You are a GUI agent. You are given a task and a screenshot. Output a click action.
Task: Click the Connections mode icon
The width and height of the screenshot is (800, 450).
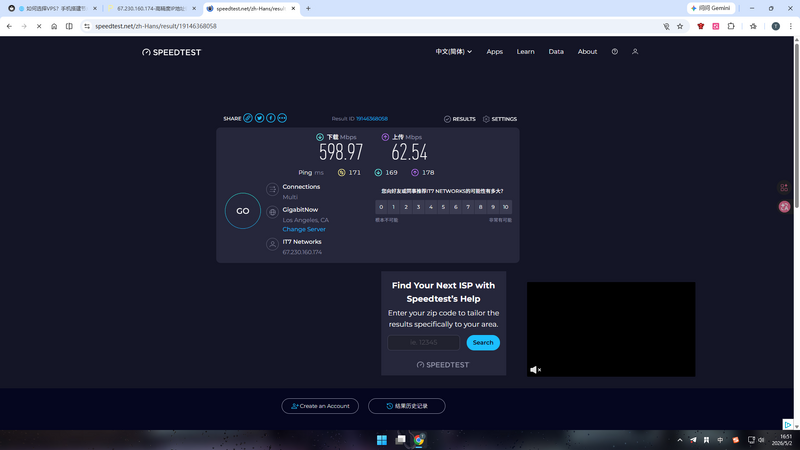tap(272, 189)
